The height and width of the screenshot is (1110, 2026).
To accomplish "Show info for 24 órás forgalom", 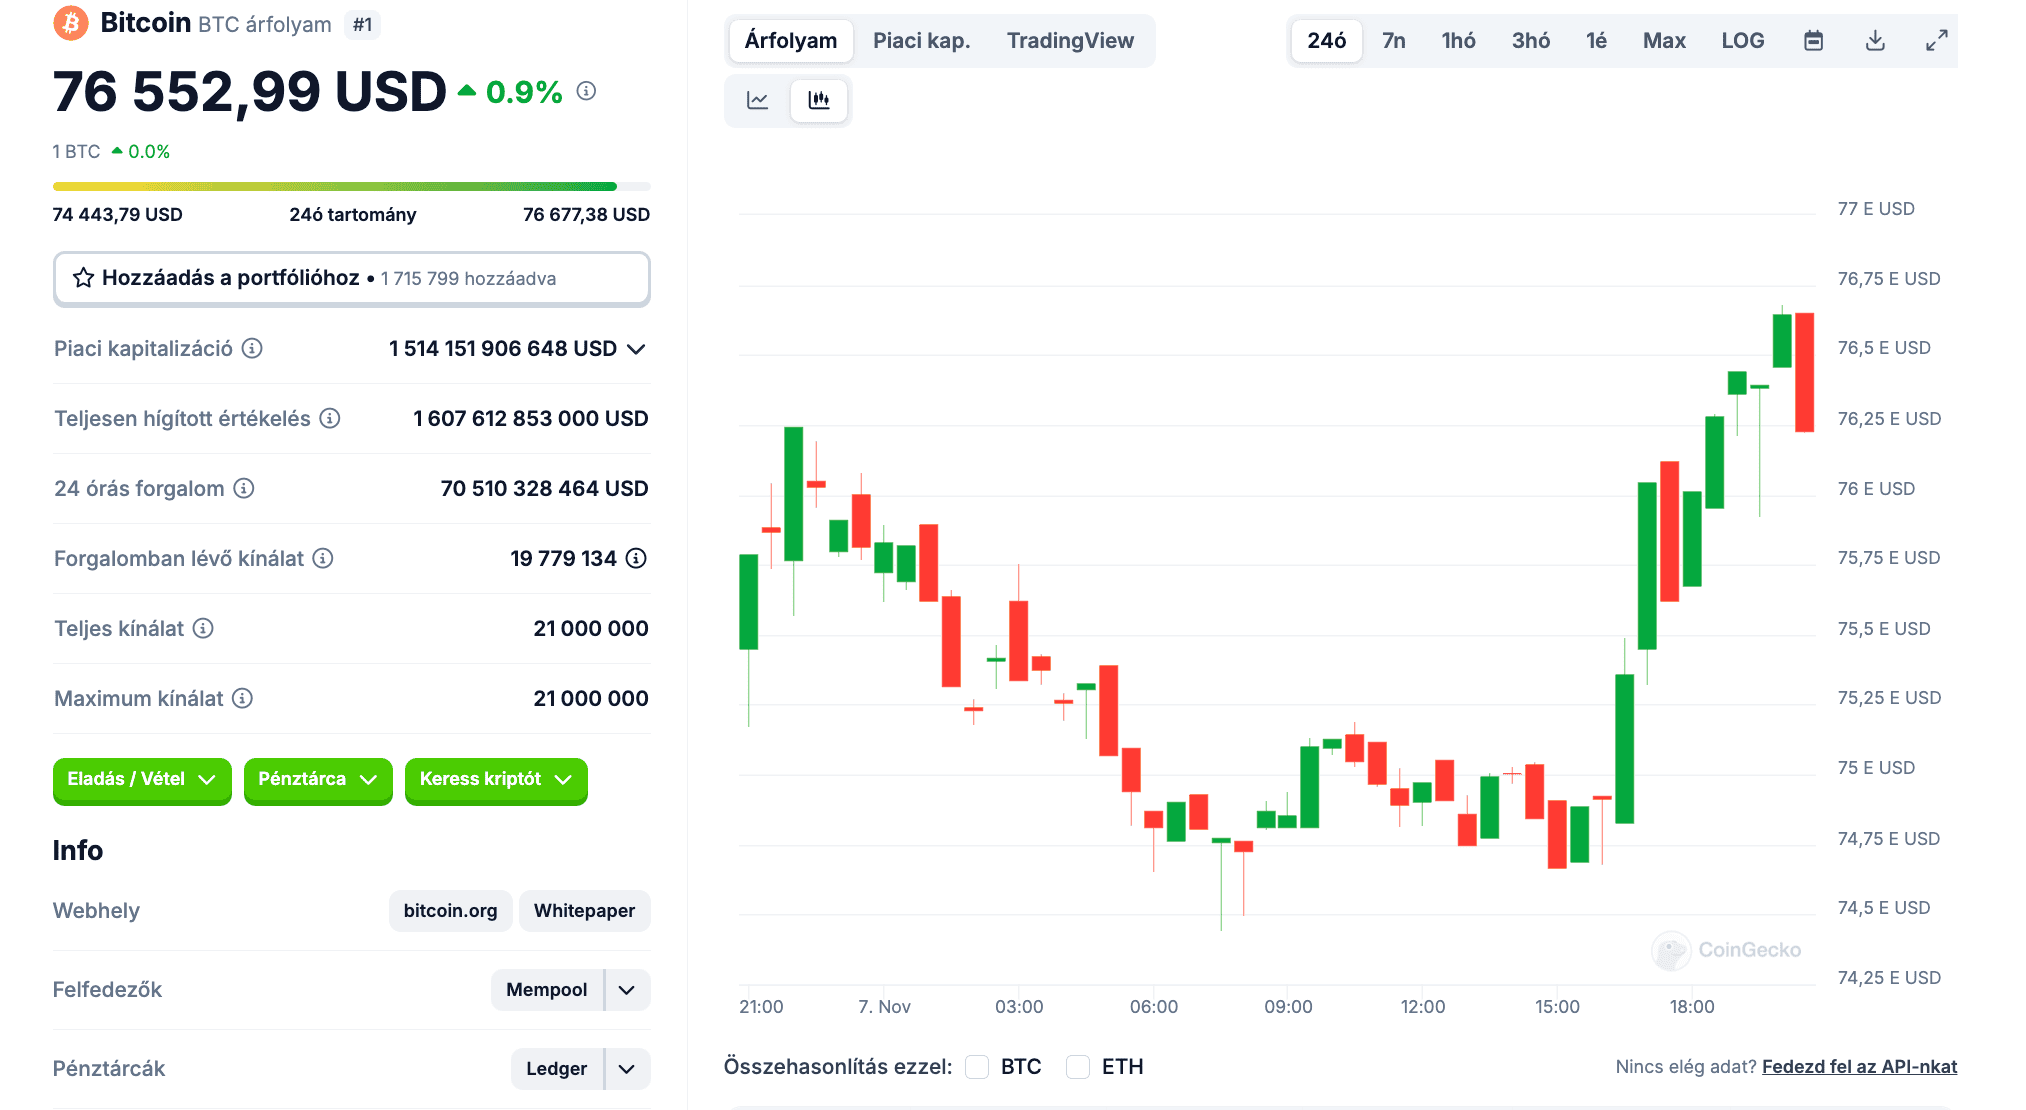I will (x=244, y=488).
